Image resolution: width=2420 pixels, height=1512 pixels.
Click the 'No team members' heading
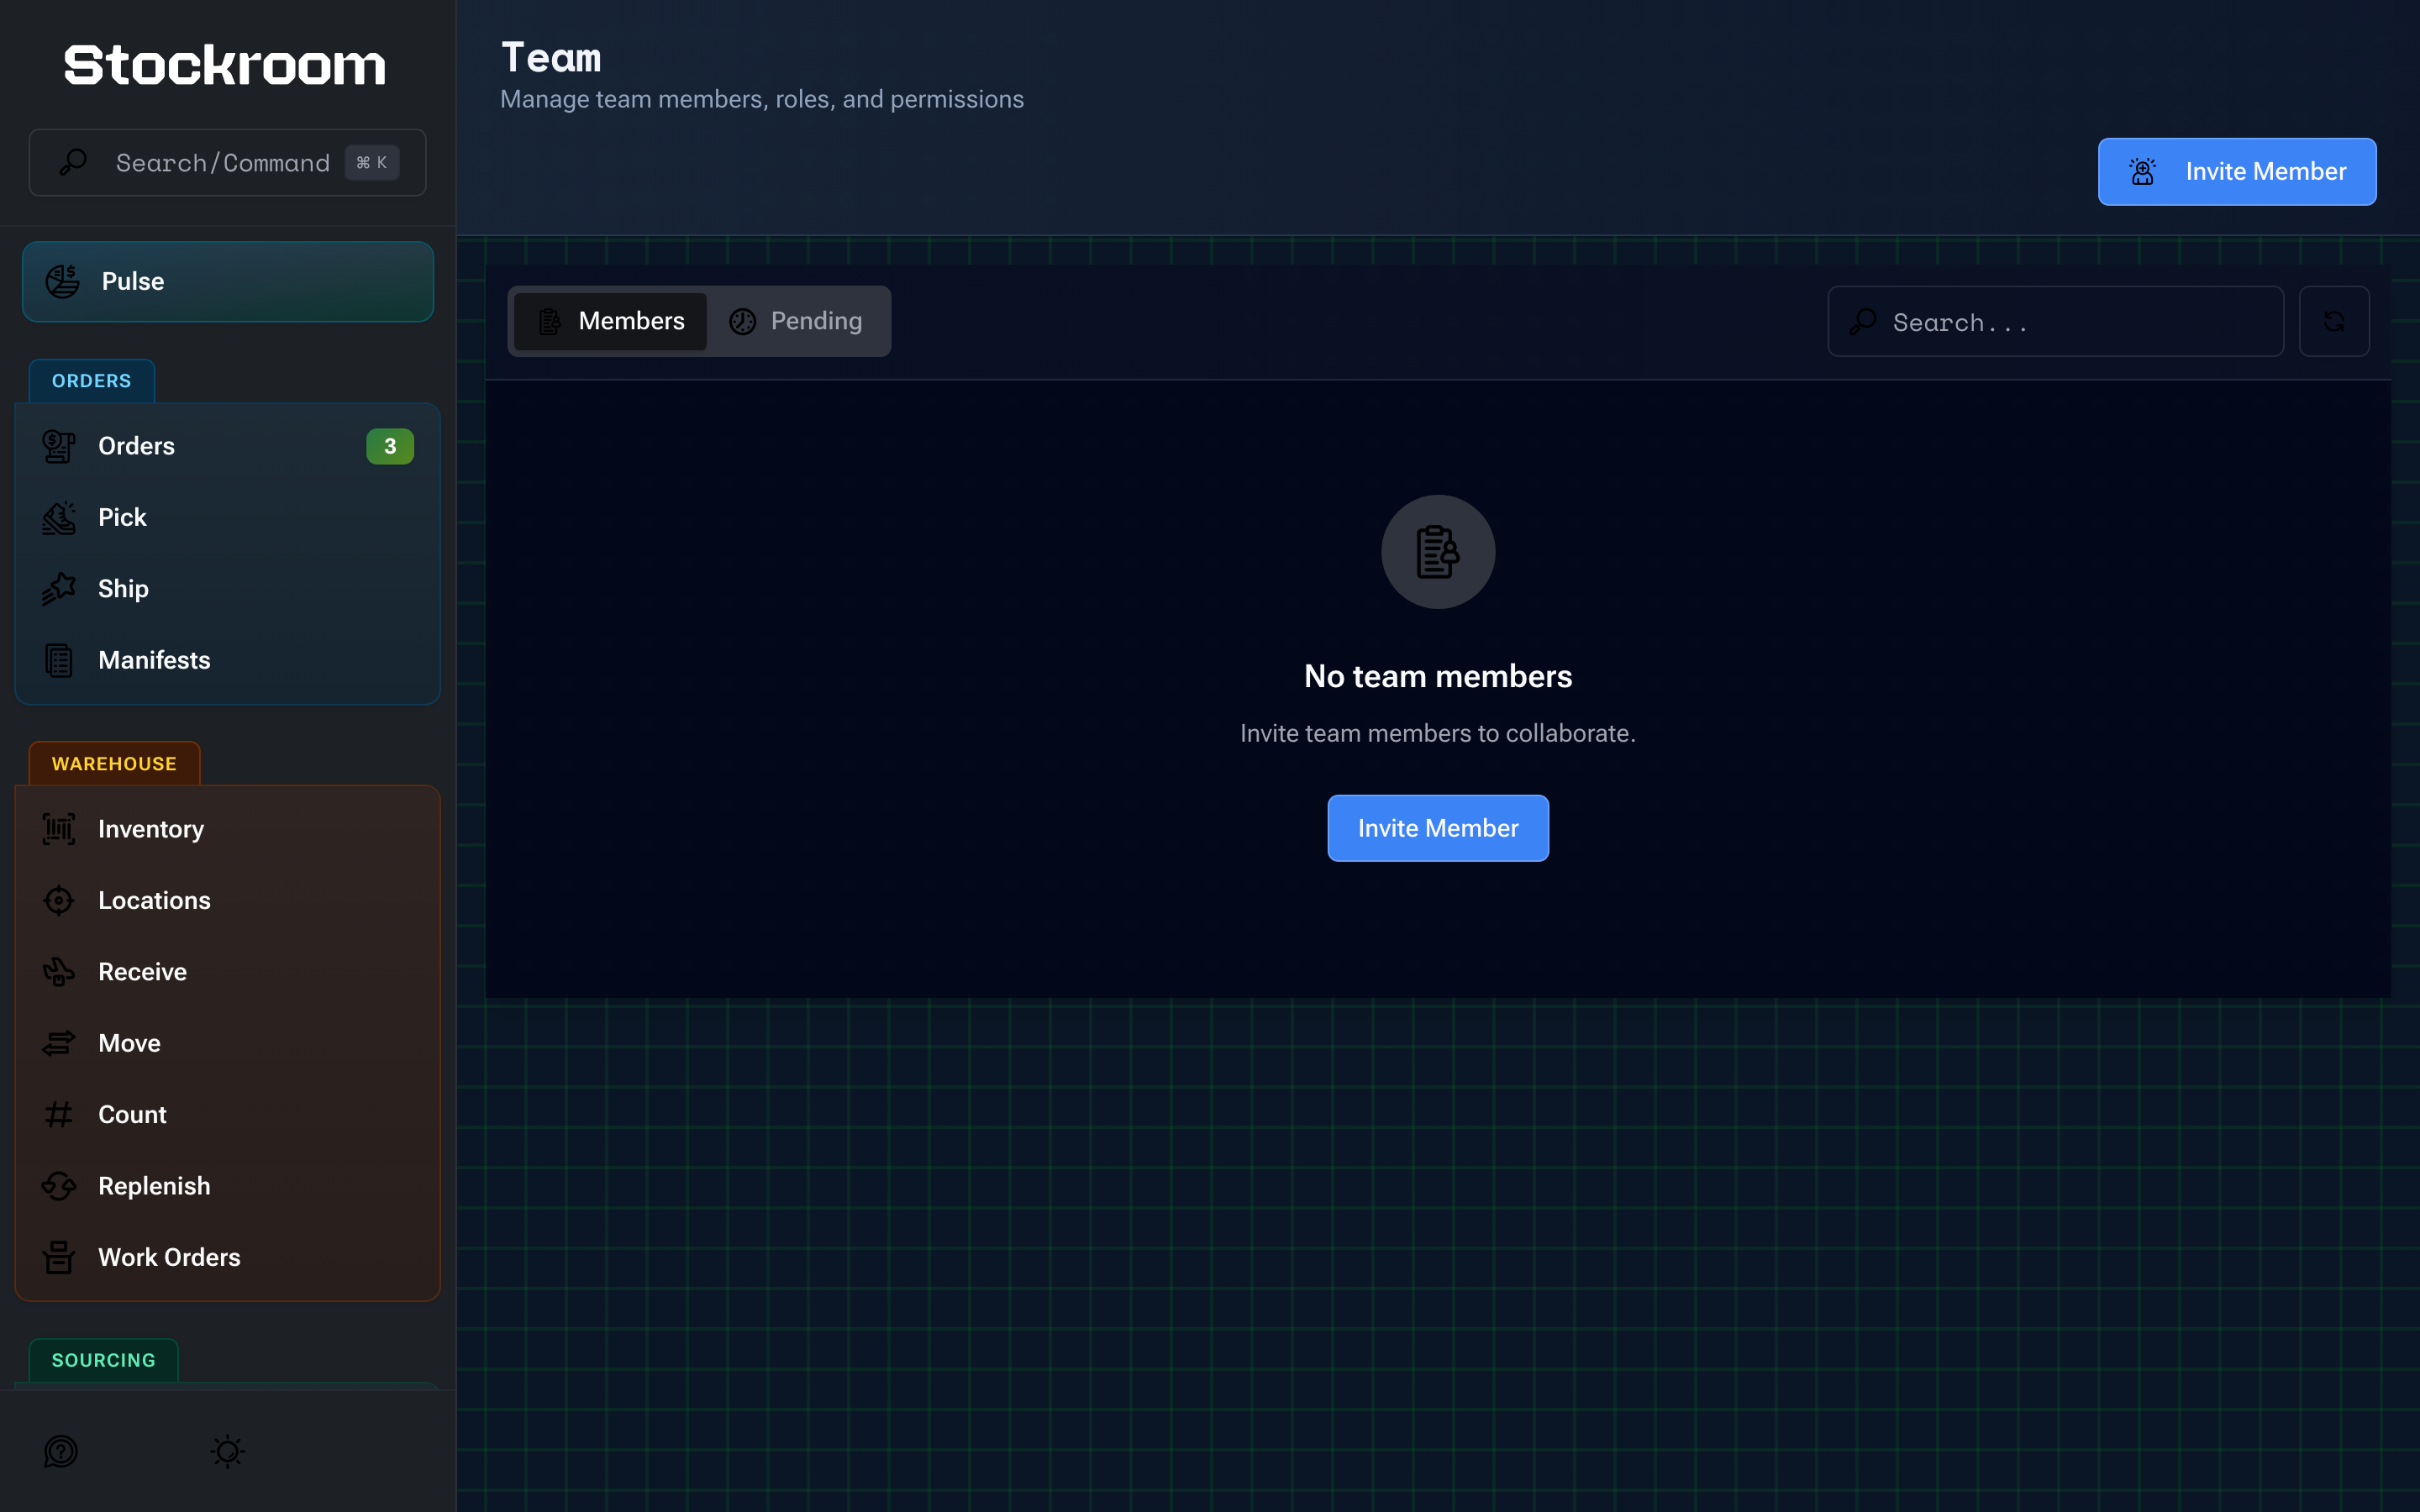(x=1438, y=677)
